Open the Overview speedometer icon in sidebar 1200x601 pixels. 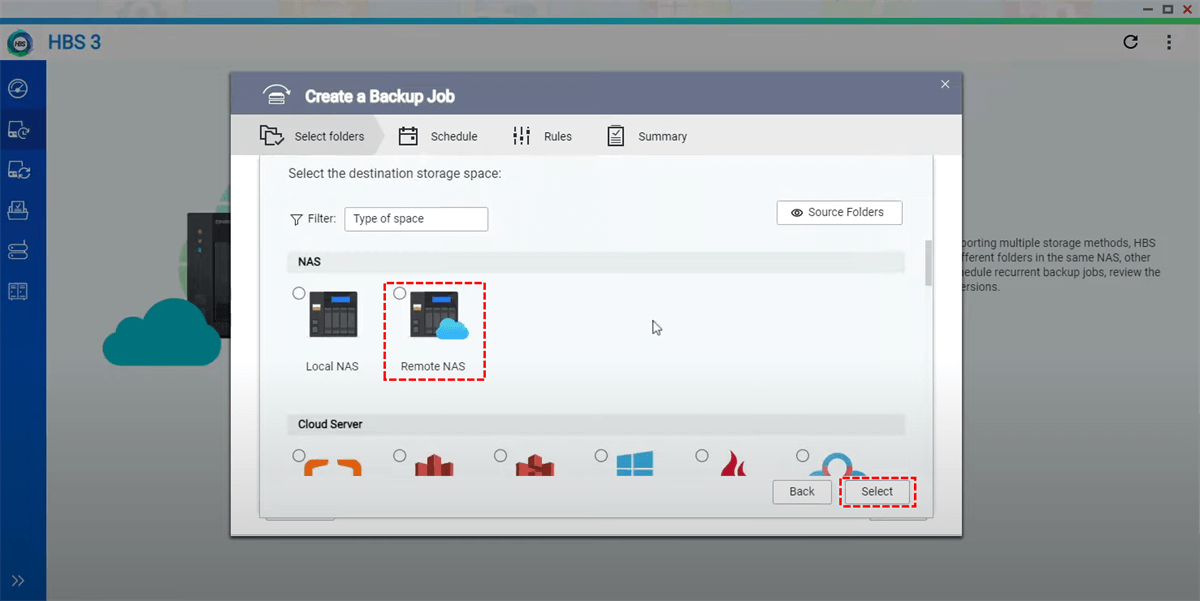pos(18,89)
